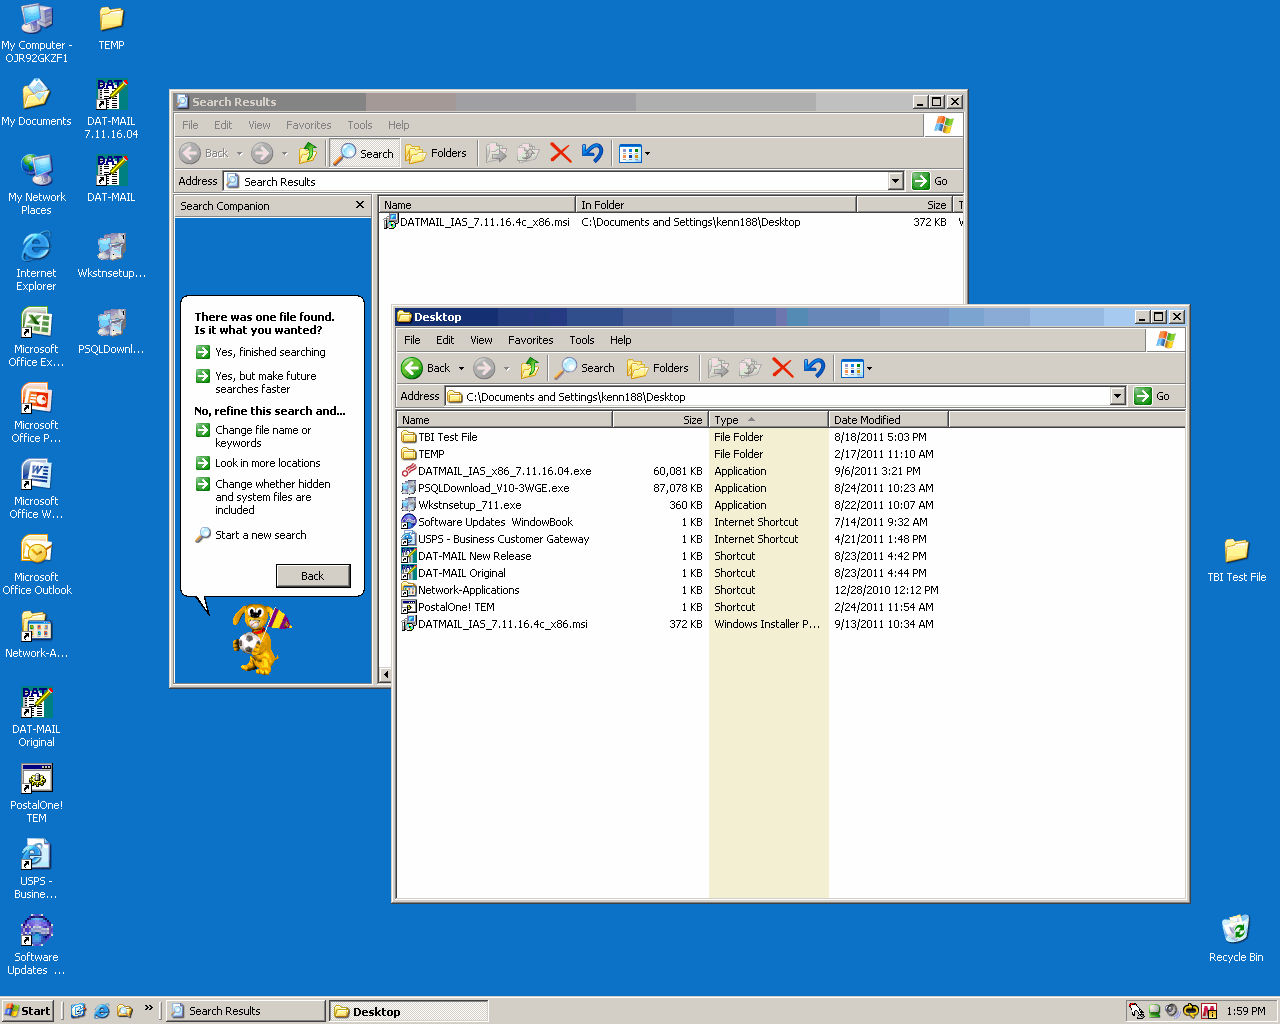Open View menu in Search Results window
Screen dimensions: 1280x1024
click(259, 125)
